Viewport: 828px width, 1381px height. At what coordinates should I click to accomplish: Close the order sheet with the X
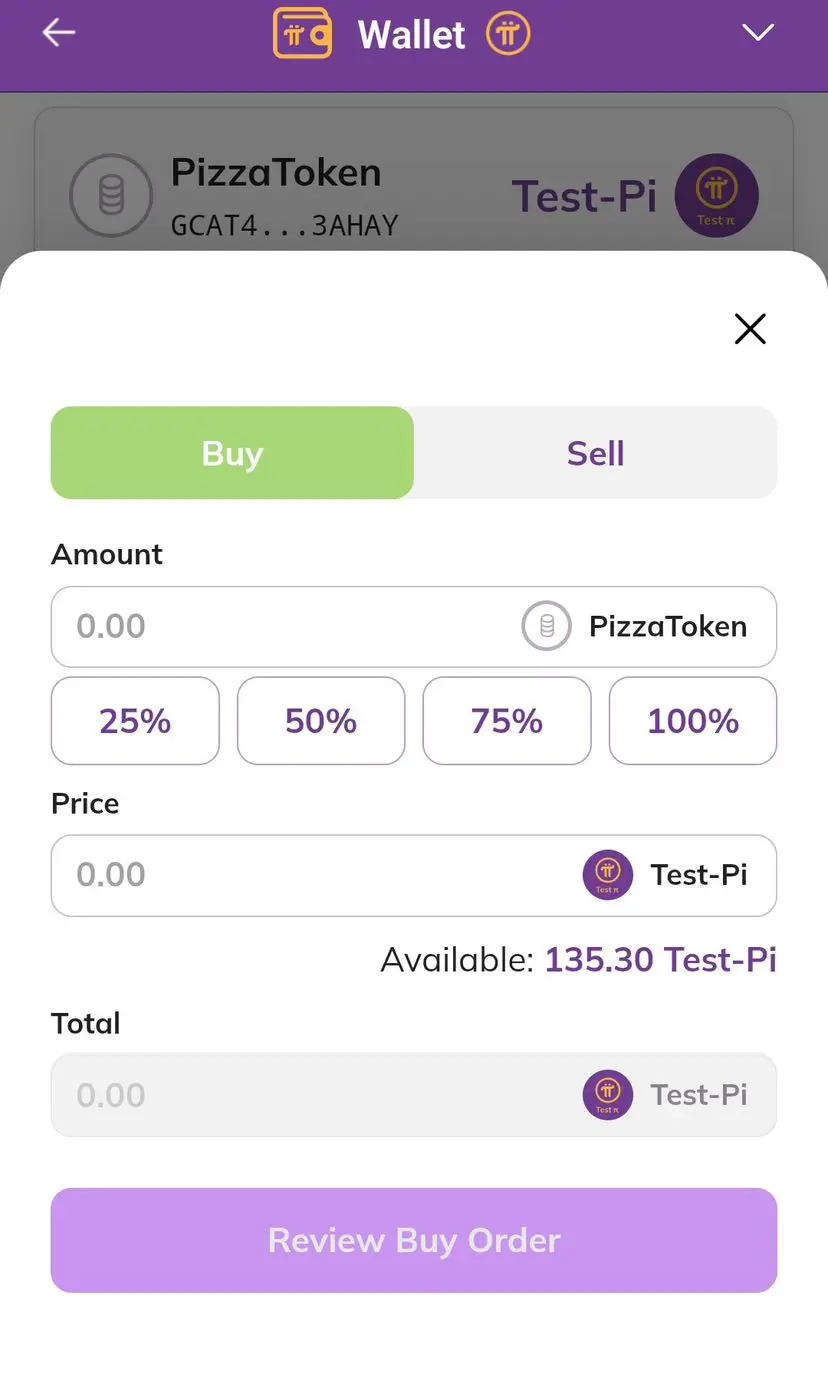coord(750,328)
